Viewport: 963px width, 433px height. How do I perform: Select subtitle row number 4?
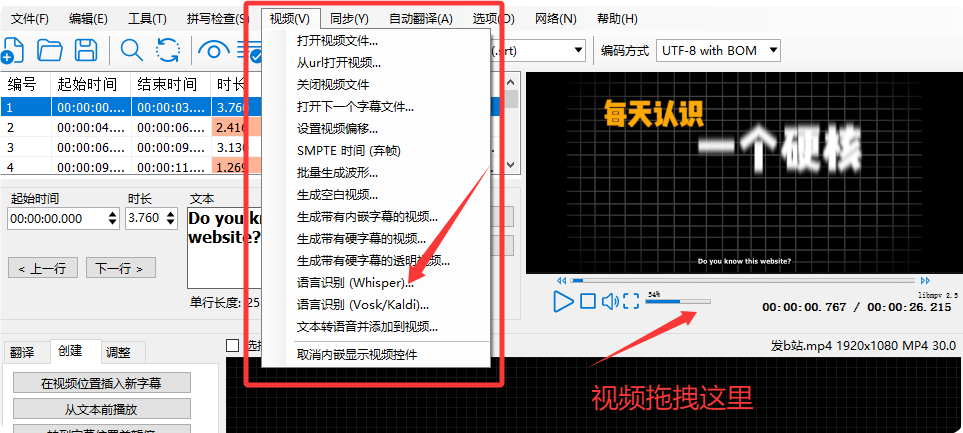click(130, 166)
